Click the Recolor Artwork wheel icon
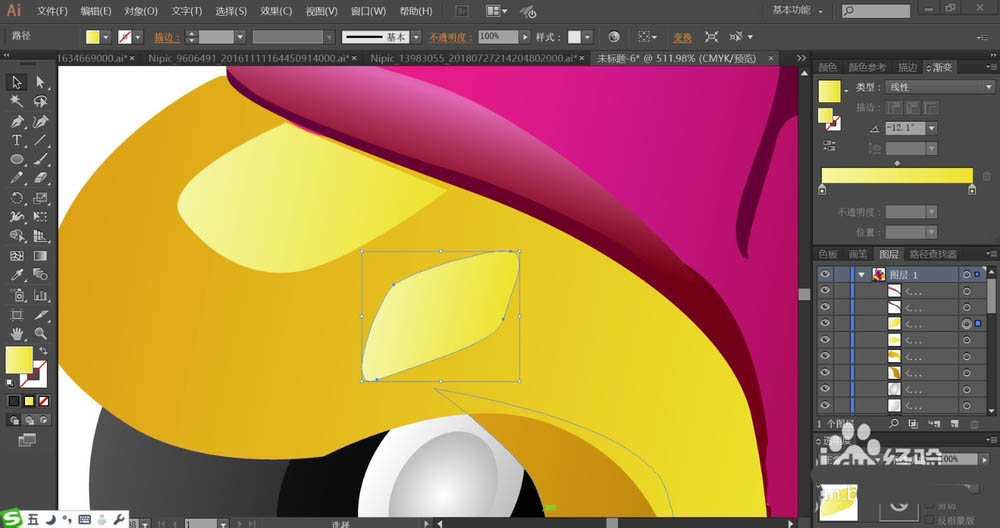 [614, 37]
